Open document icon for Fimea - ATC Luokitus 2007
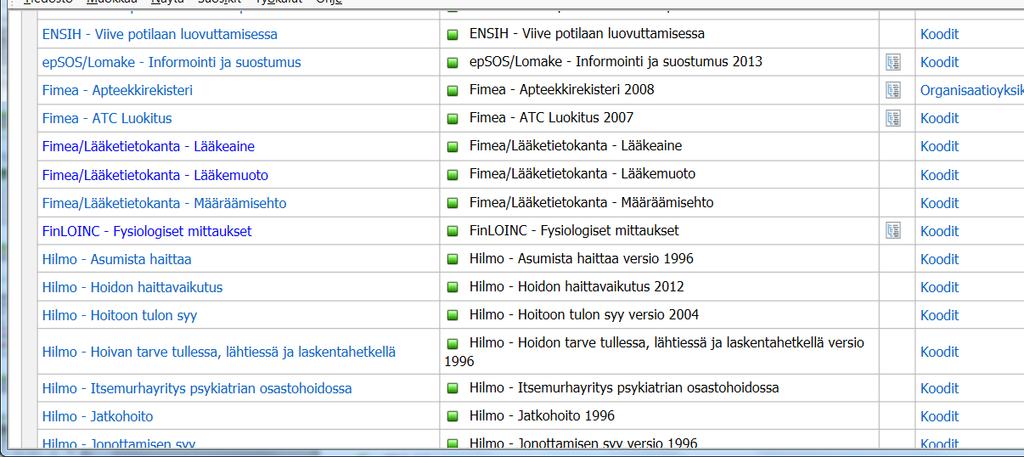 (893, 118)
